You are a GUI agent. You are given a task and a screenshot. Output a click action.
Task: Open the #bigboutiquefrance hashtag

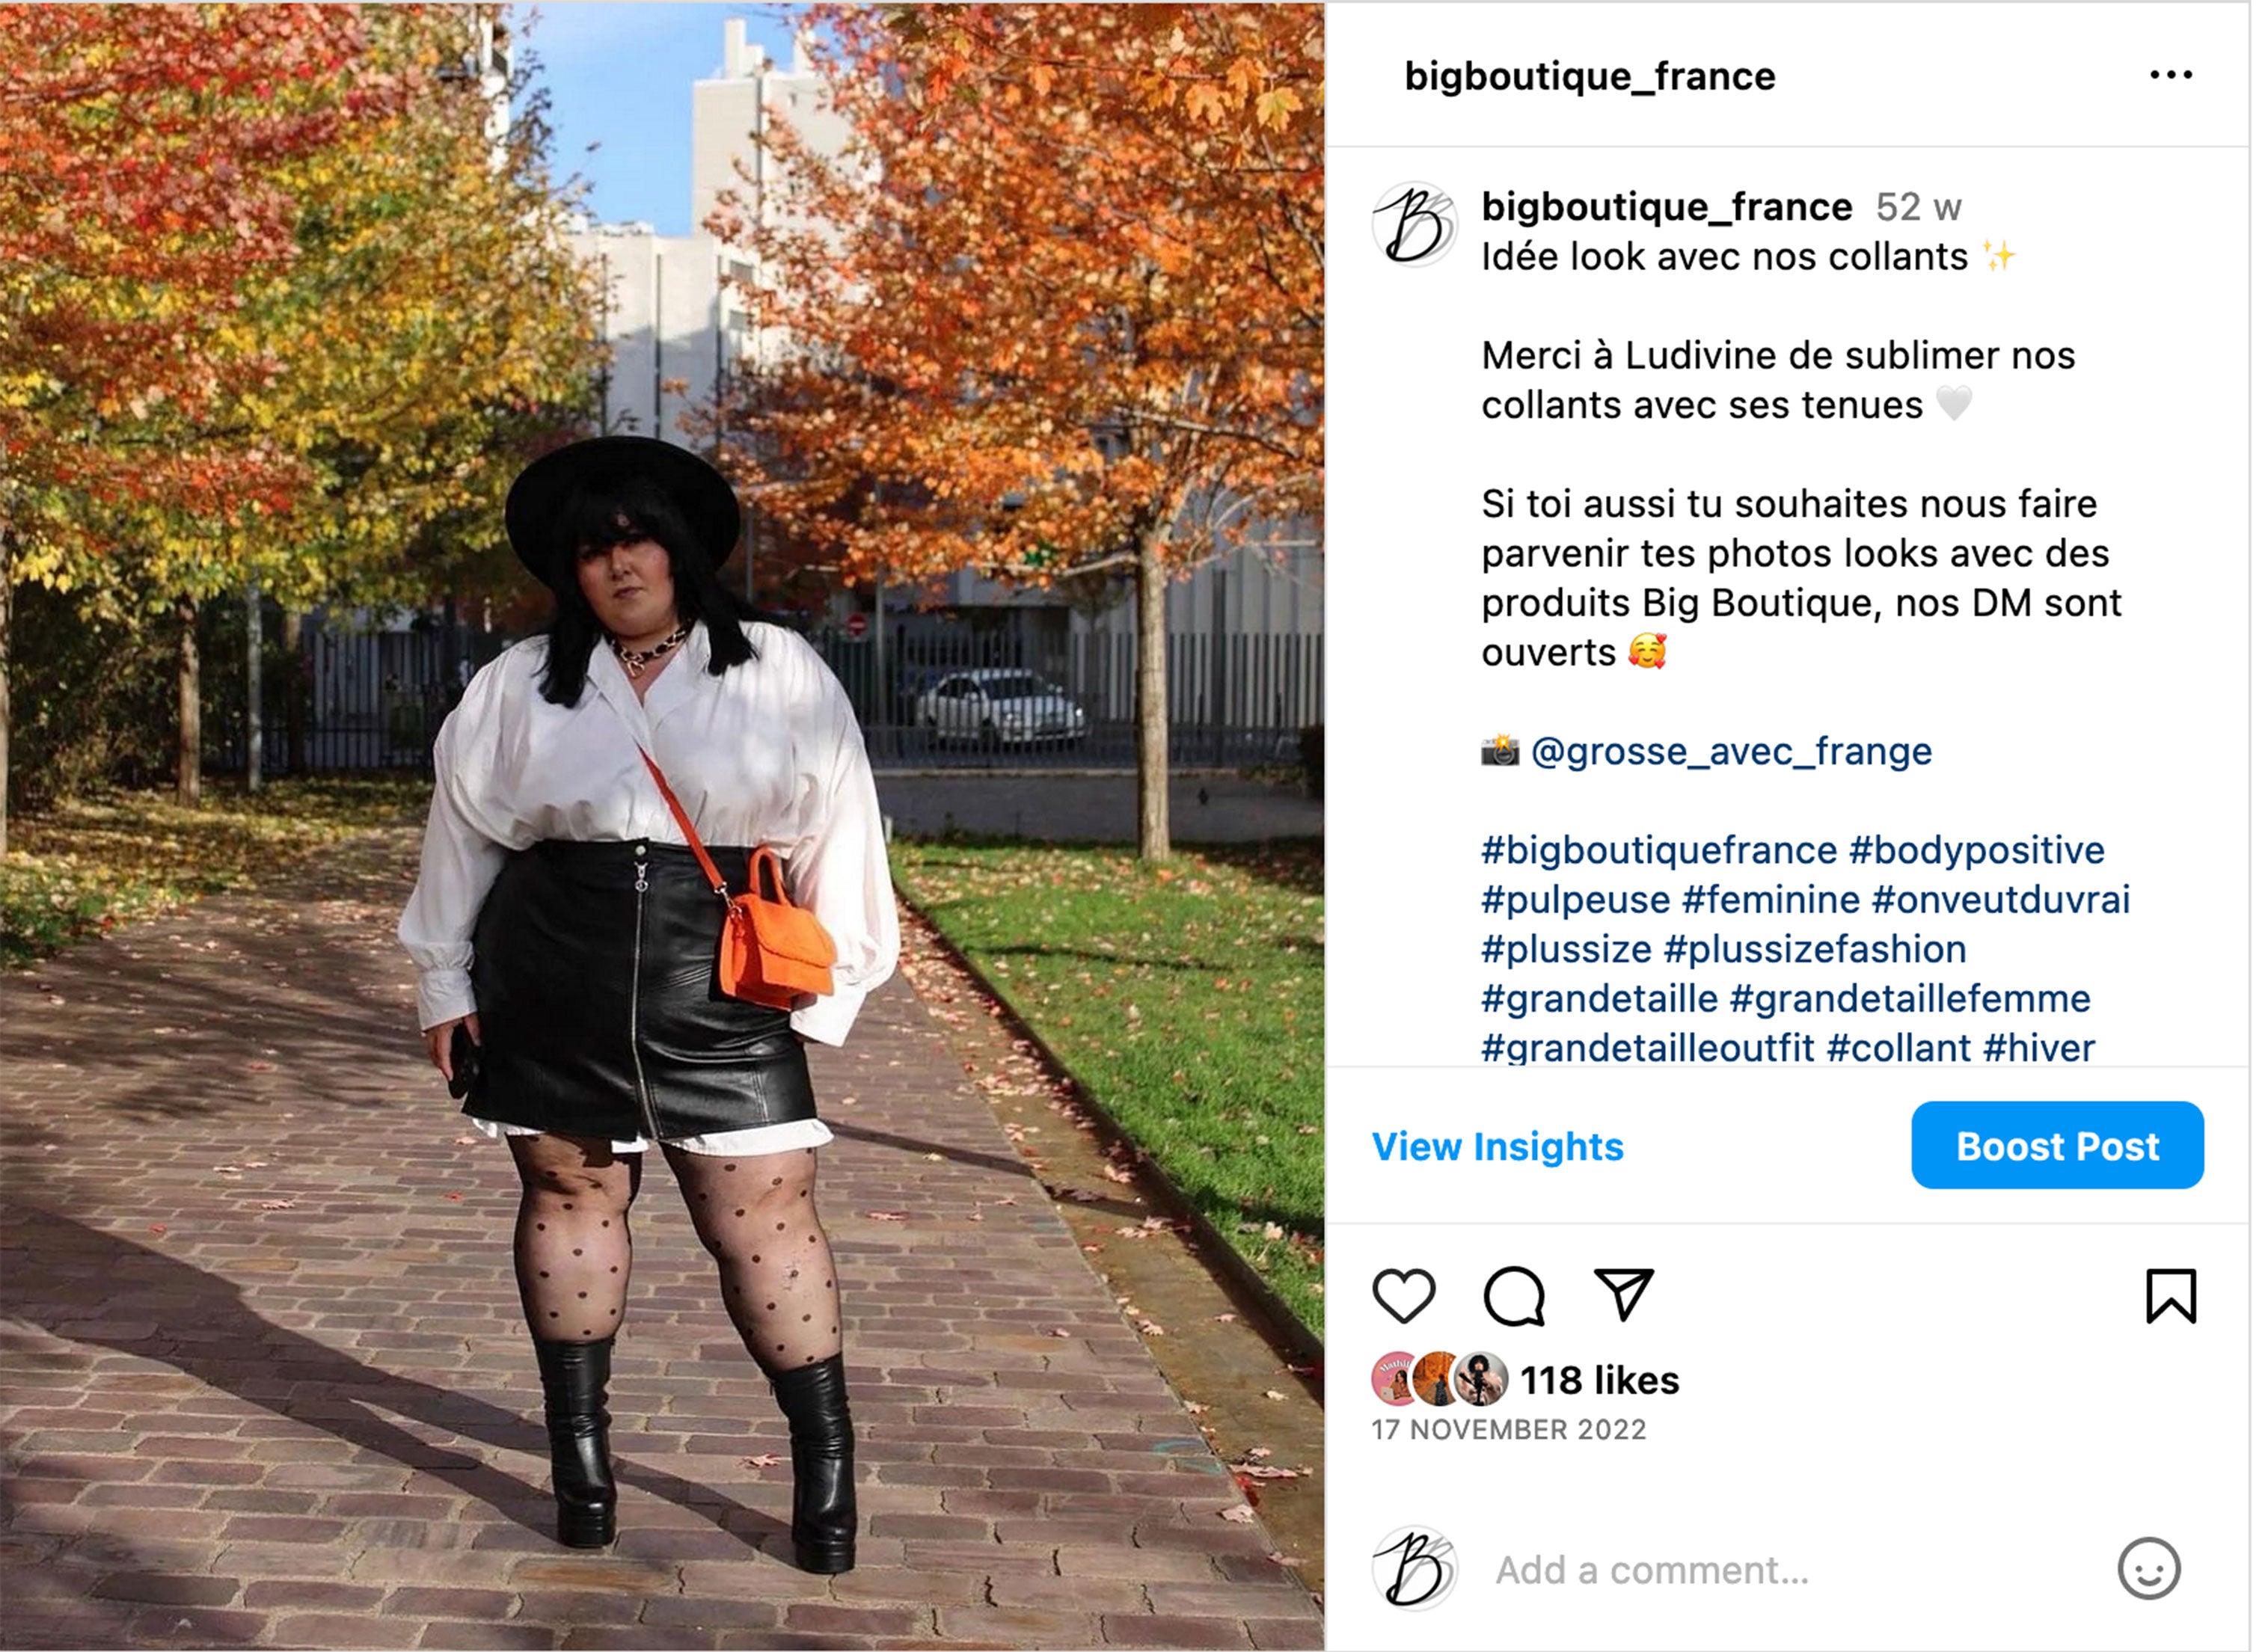[x=1659, y=850]
